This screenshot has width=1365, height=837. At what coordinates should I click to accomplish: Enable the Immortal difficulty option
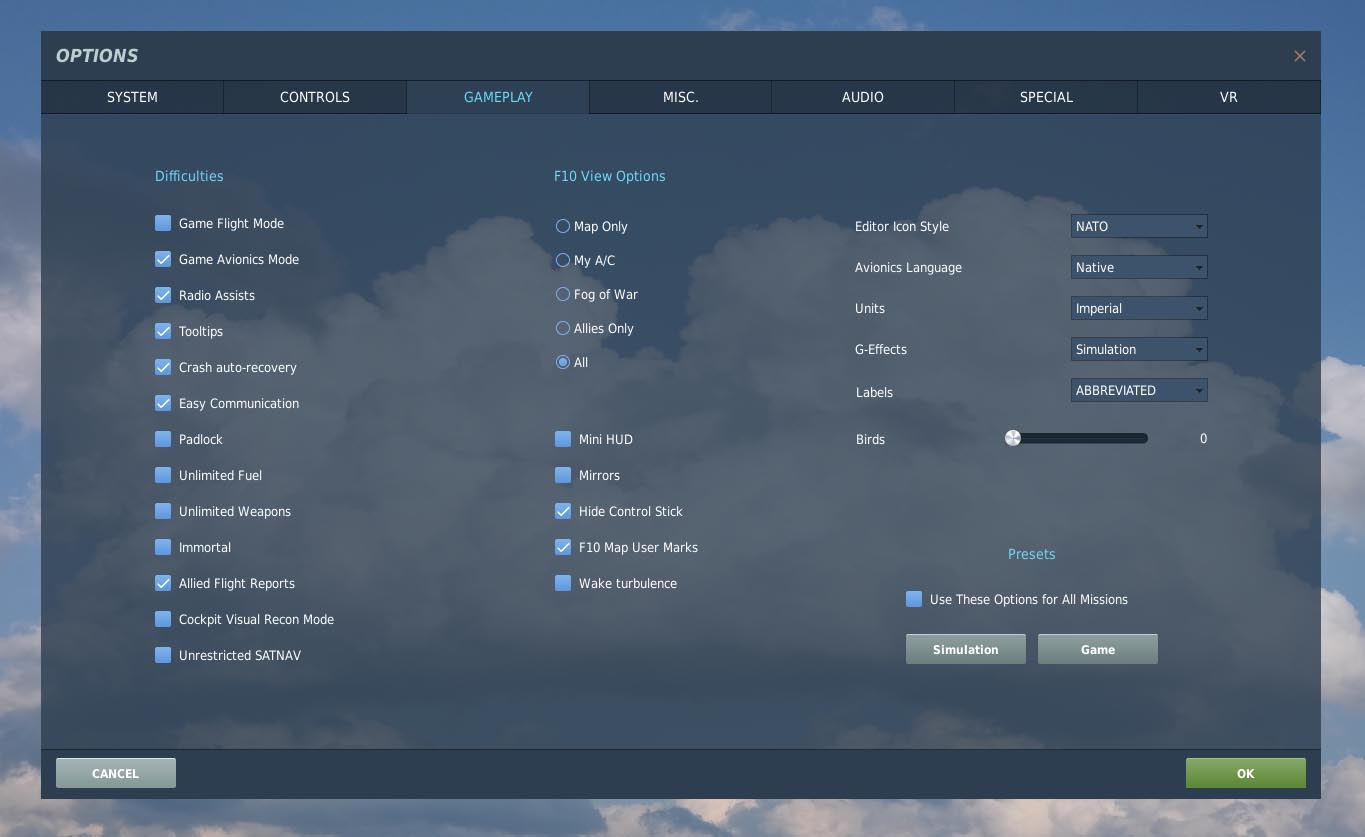tap(163, 547)
